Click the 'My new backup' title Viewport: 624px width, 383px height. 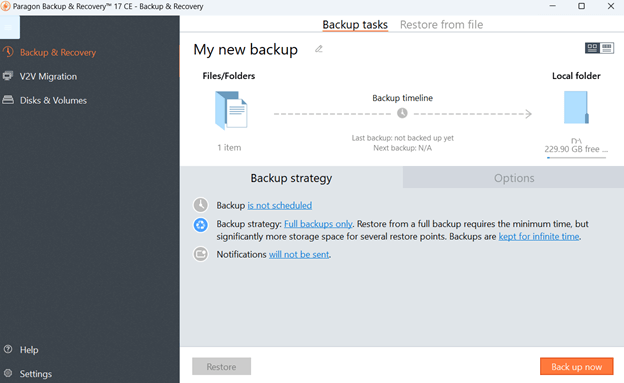point(246,50)
